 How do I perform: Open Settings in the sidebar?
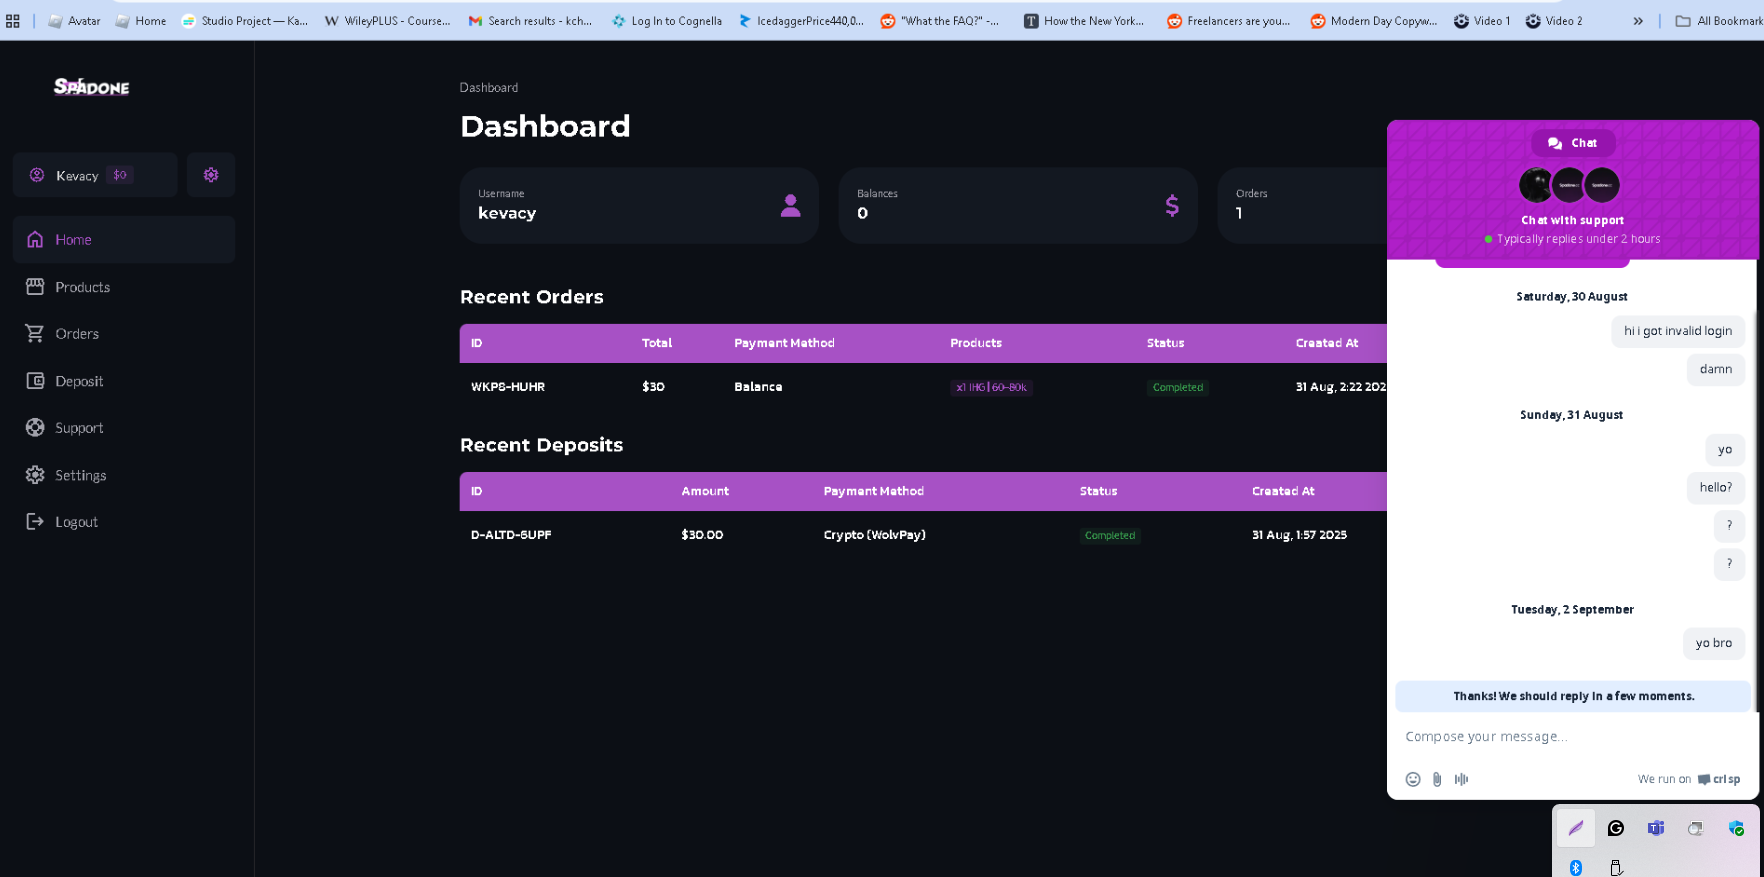(x=124, y=475)
